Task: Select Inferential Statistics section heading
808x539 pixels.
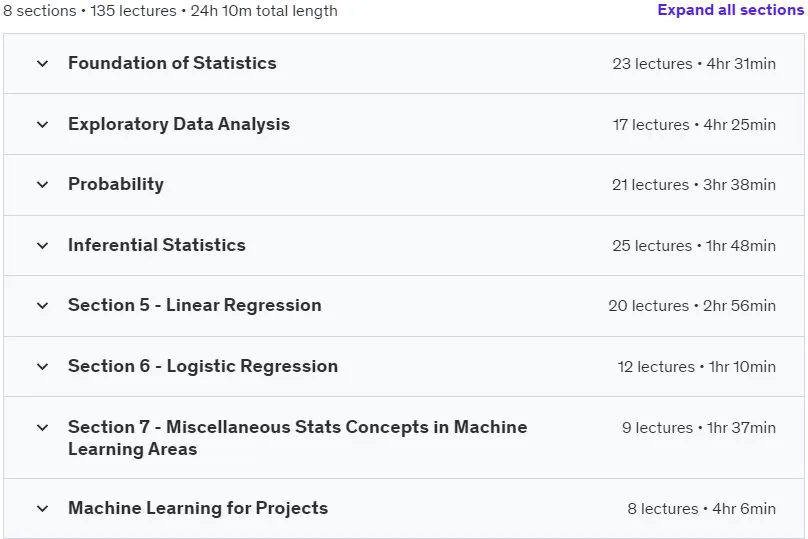Action: point(157,245)
